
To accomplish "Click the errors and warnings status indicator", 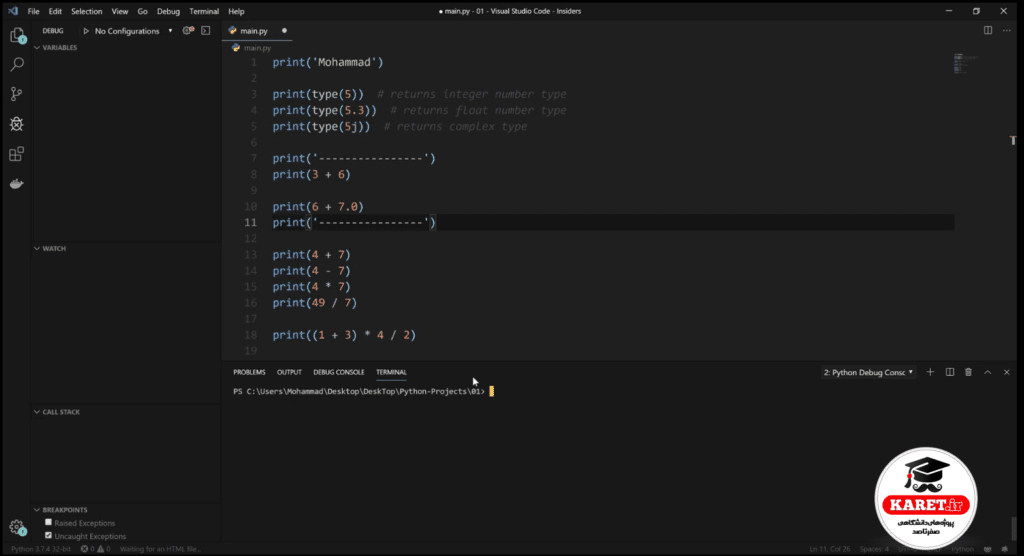I will click(x=95, y=549).
